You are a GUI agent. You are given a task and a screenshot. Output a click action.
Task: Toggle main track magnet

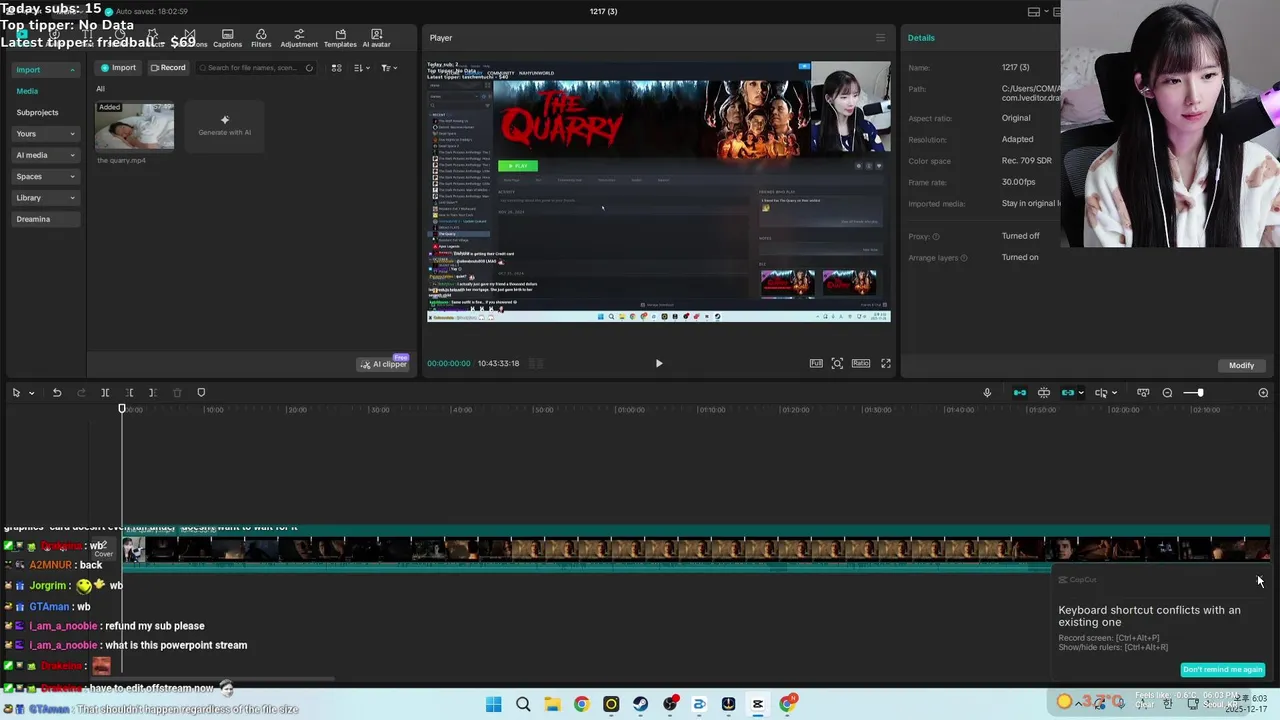[x=1020, y=393]
